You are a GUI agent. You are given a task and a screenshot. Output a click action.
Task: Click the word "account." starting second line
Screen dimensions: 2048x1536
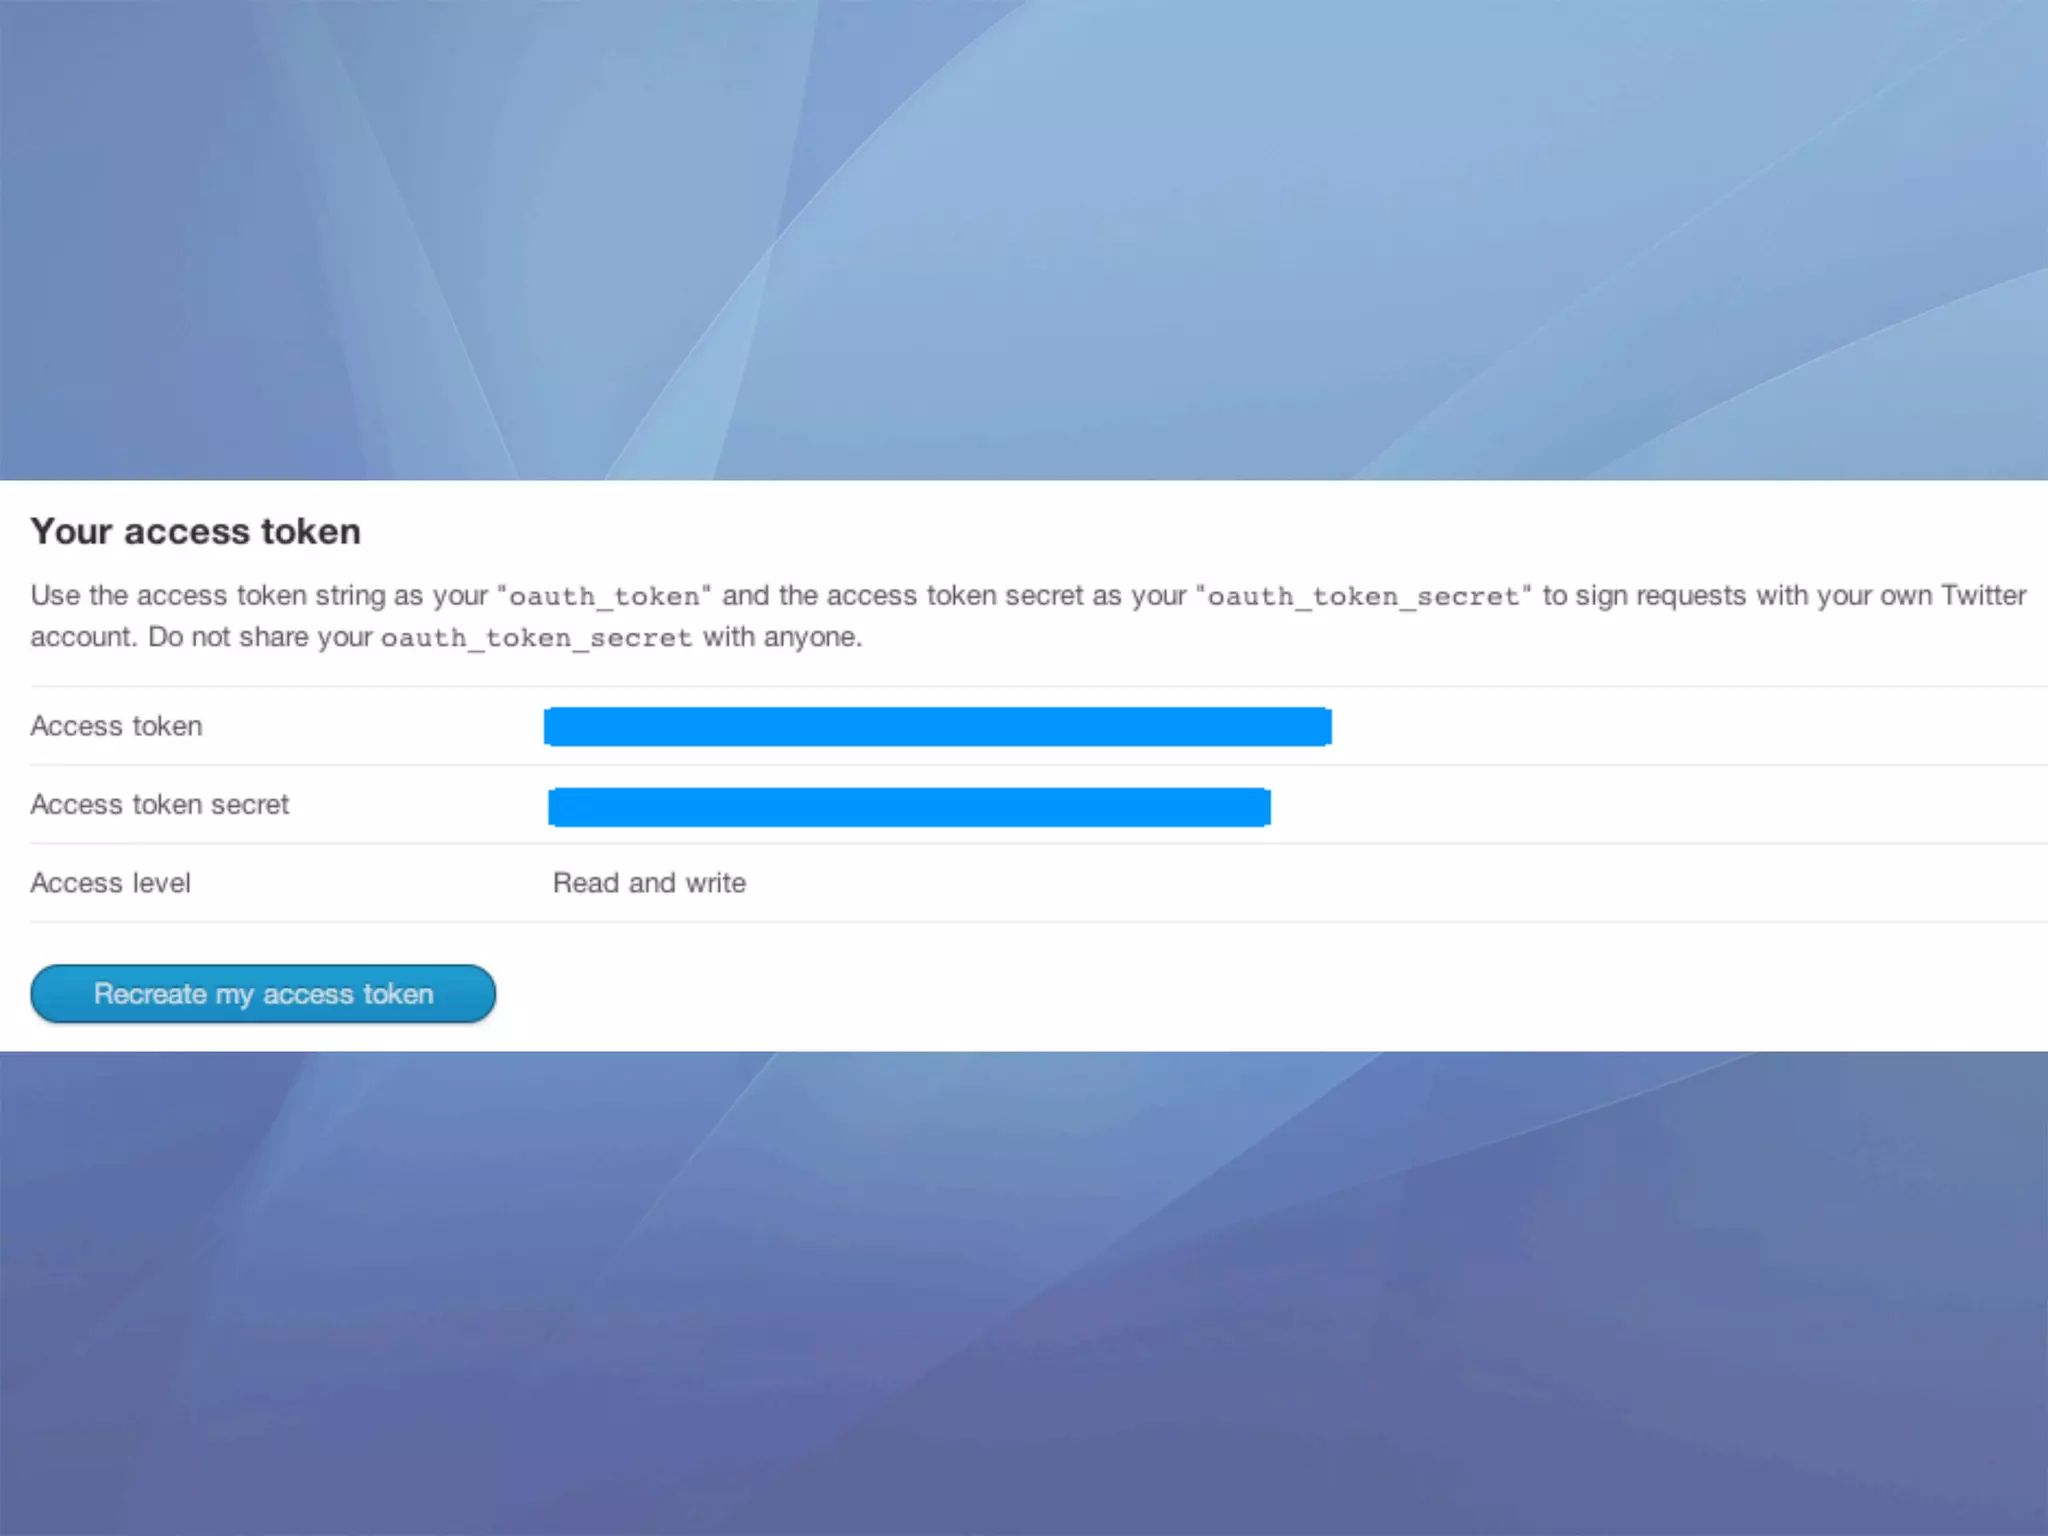82,637
